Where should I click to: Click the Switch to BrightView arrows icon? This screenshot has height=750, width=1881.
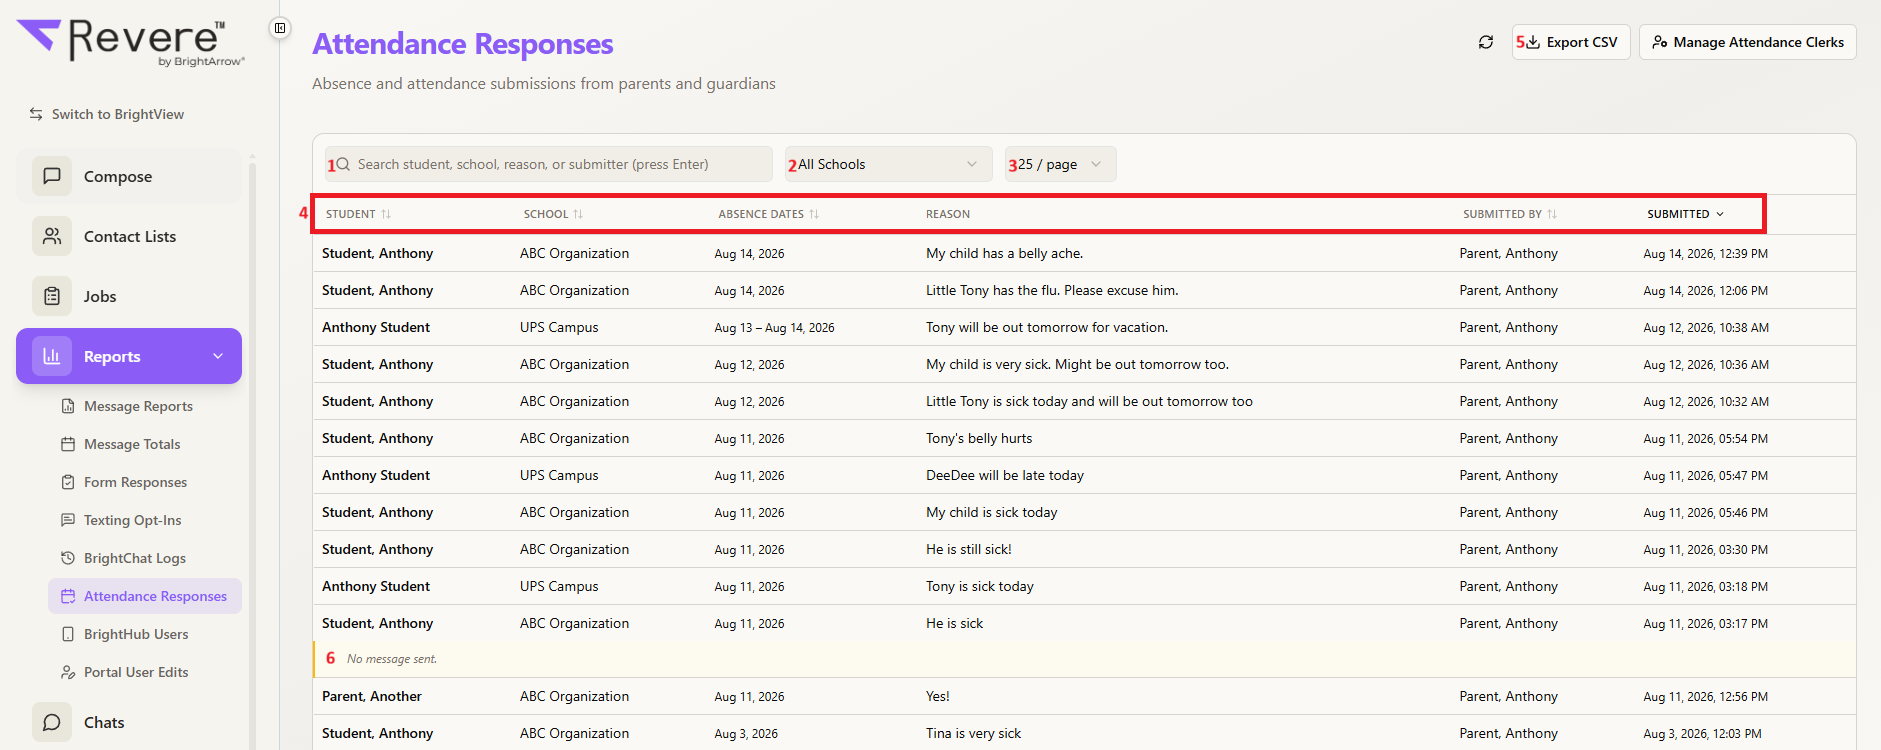coord(36,114)
